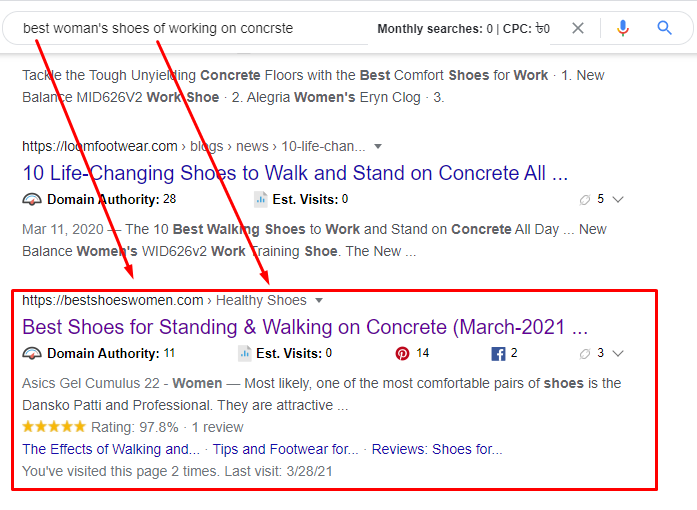697x510 pixels.
Task: Click the Pinterest icon showing 14
Action: click(x=403, y=353)
